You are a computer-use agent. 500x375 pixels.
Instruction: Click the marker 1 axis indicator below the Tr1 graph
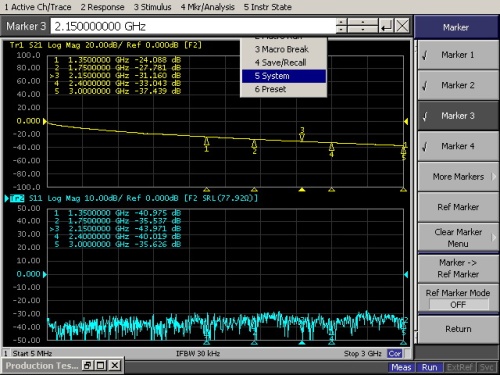[206, 190]
